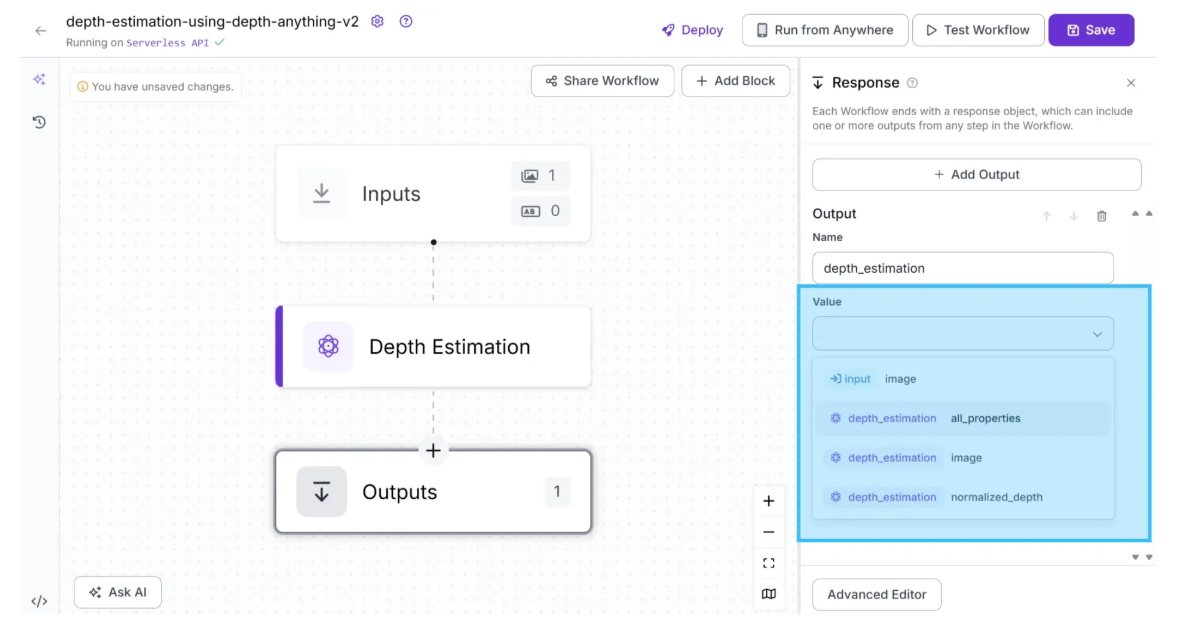Screen dimensions: 1182x630
Task: Open workflow settings gear icon
Action: point(377,22)
